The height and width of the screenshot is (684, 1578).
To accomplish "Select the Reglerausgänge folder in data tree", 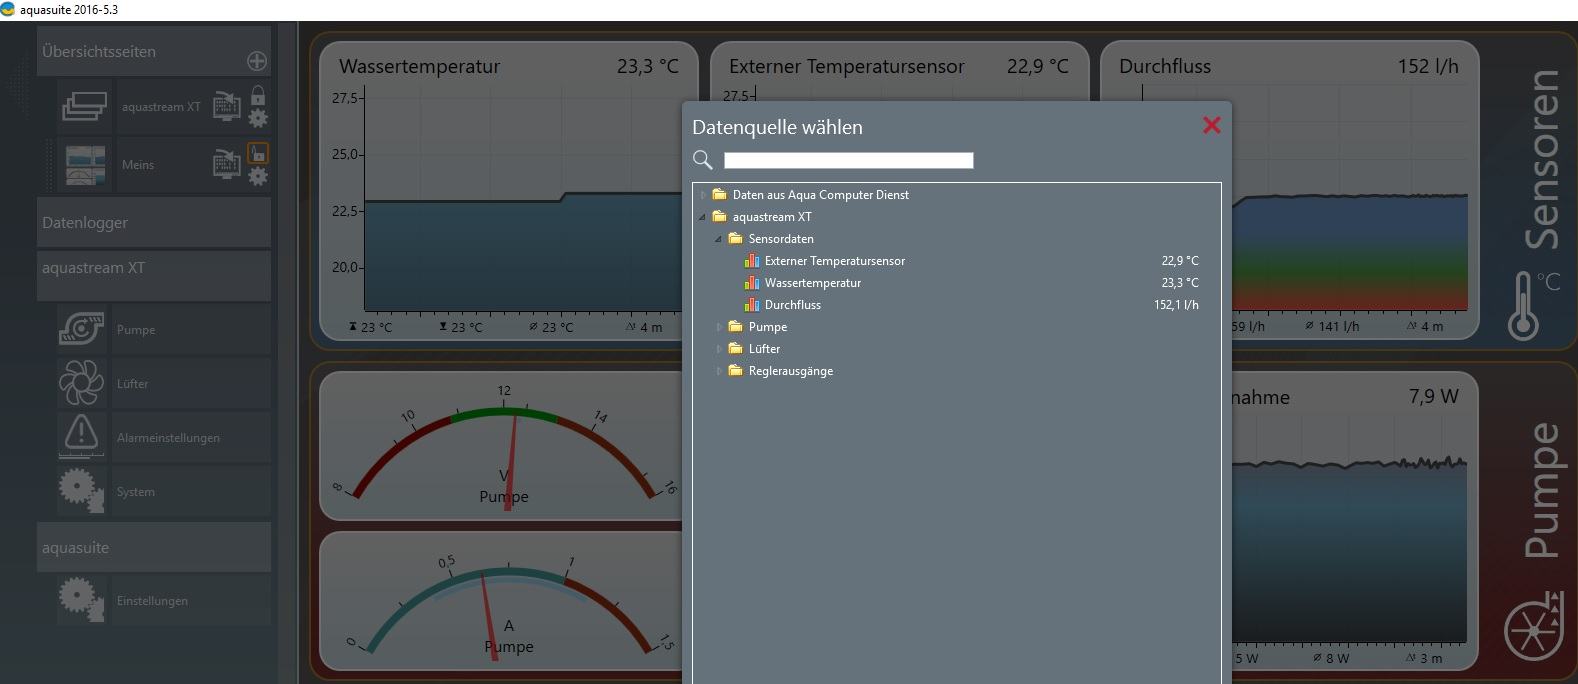I will pyautogui.click(x=791, y=371).
